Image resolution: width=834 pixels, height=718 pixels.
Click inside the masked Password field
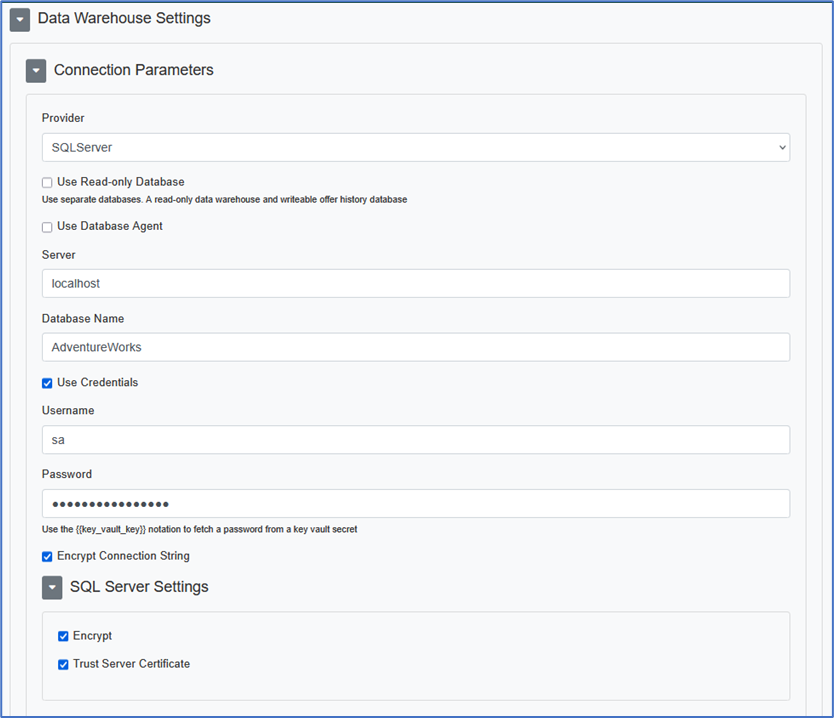[x=415, y=504]
